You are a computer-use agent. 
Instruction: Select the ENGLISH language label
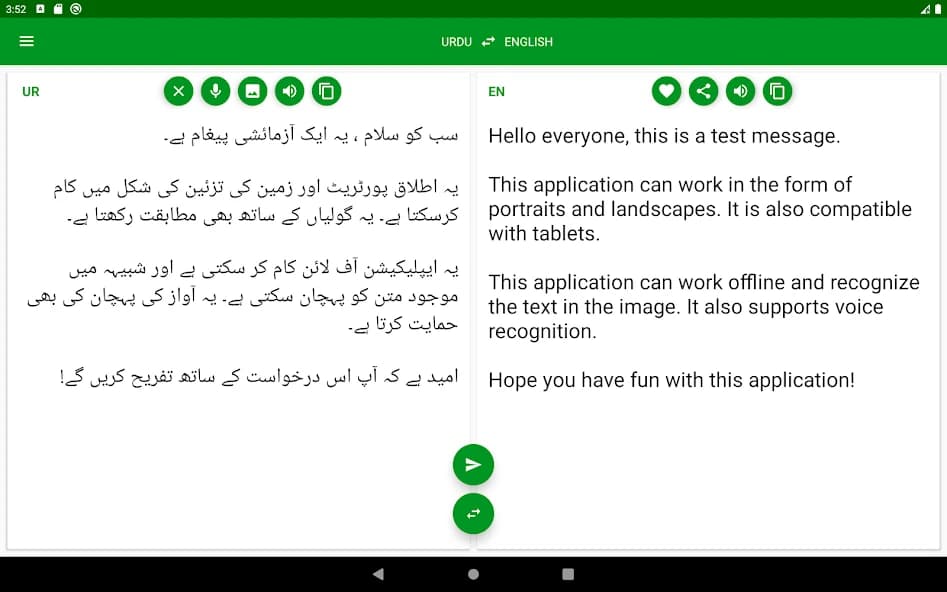[529, 42]
